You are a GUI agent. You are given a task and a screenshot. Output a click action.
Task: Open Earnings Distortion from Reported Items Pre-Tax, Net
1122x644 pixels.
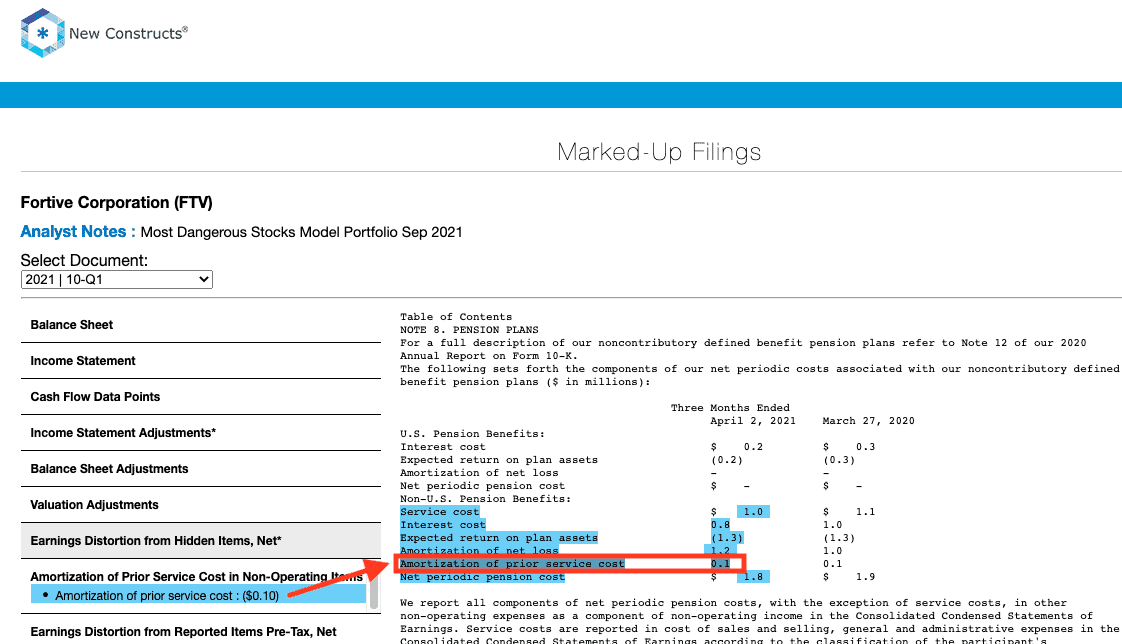(183, 632)
